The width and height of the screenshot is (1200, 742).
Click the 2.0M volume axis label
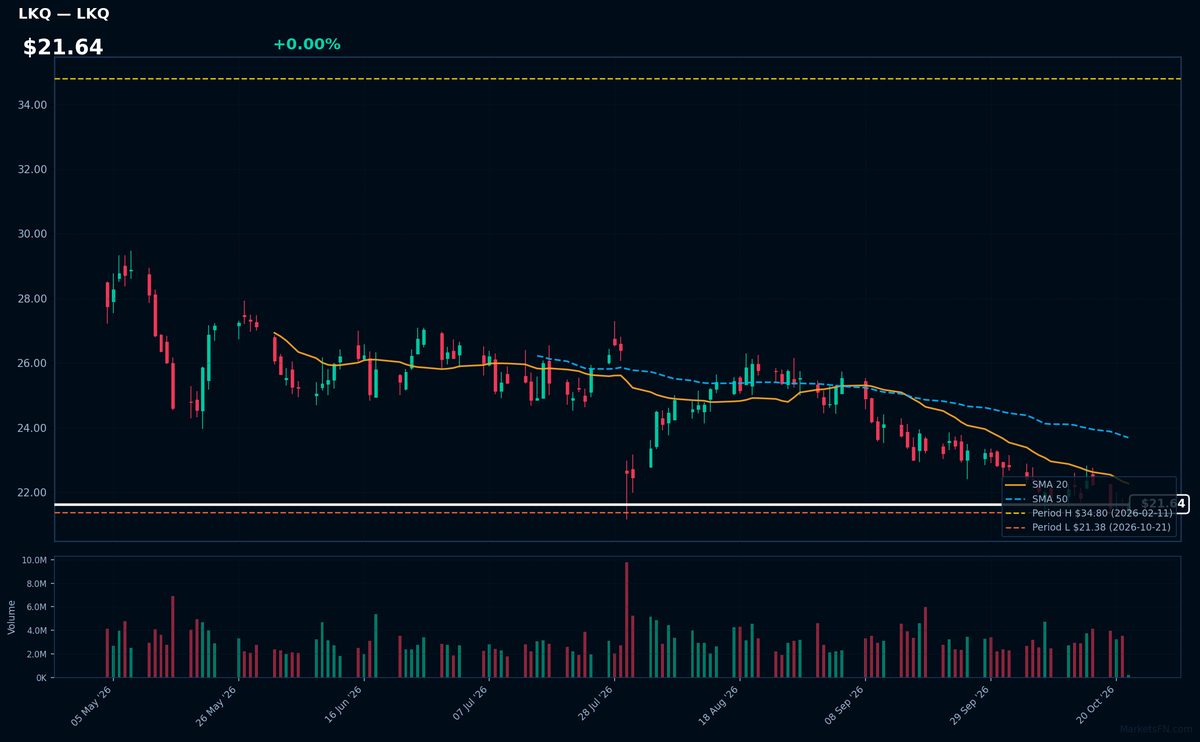coord(37,654)
